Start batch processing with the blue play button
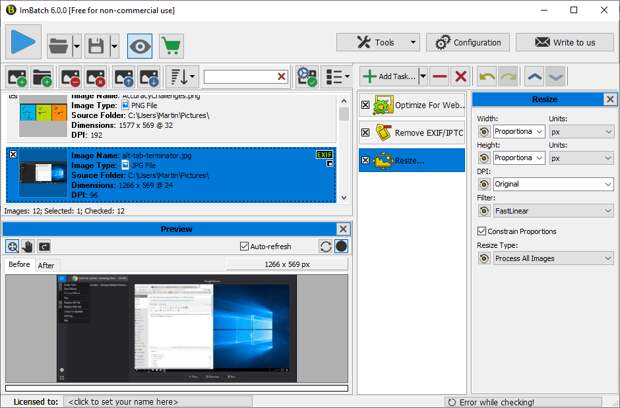Screen dimensions: 620x408 click(x=23, y=42)
